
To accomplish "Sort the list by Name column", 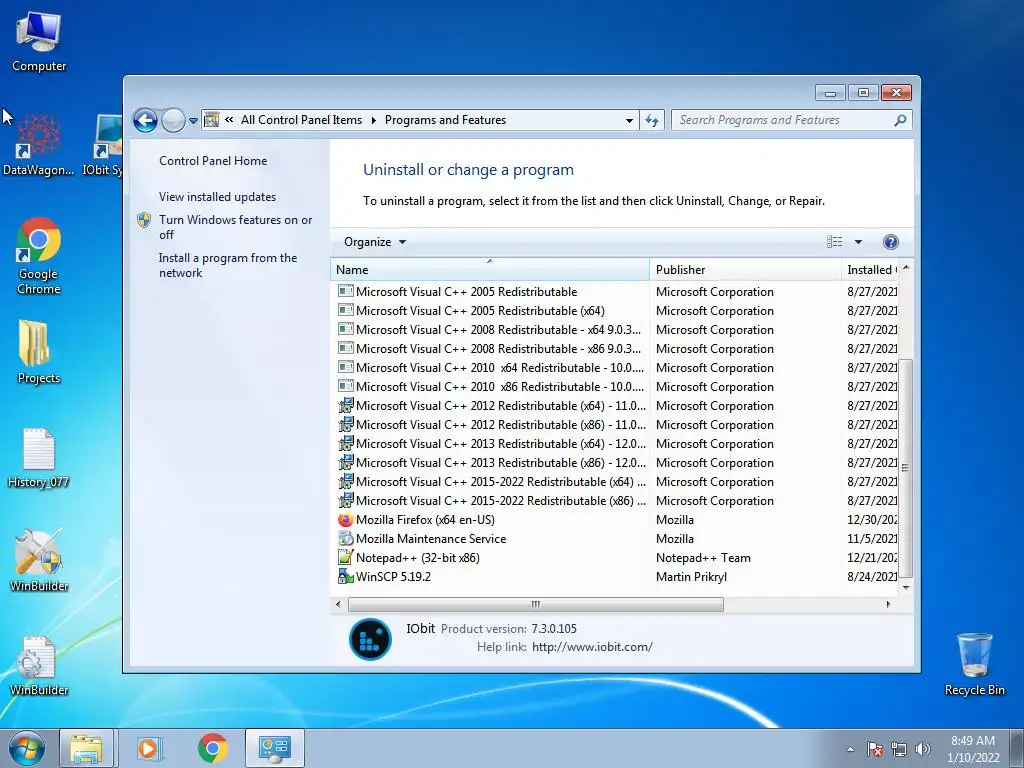I will tap(489, 270).
